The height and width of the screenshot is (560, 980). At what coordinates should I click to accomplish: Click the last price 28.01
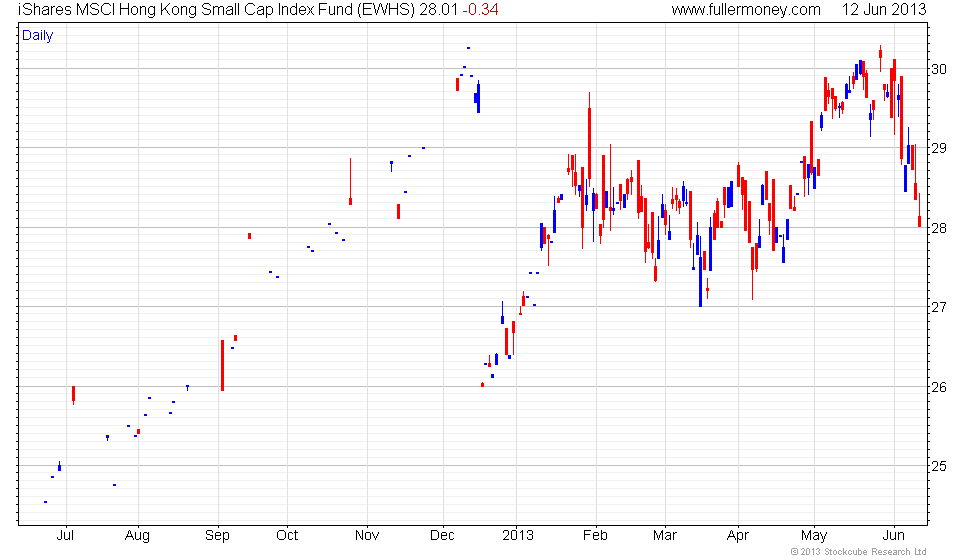(438, 10)
